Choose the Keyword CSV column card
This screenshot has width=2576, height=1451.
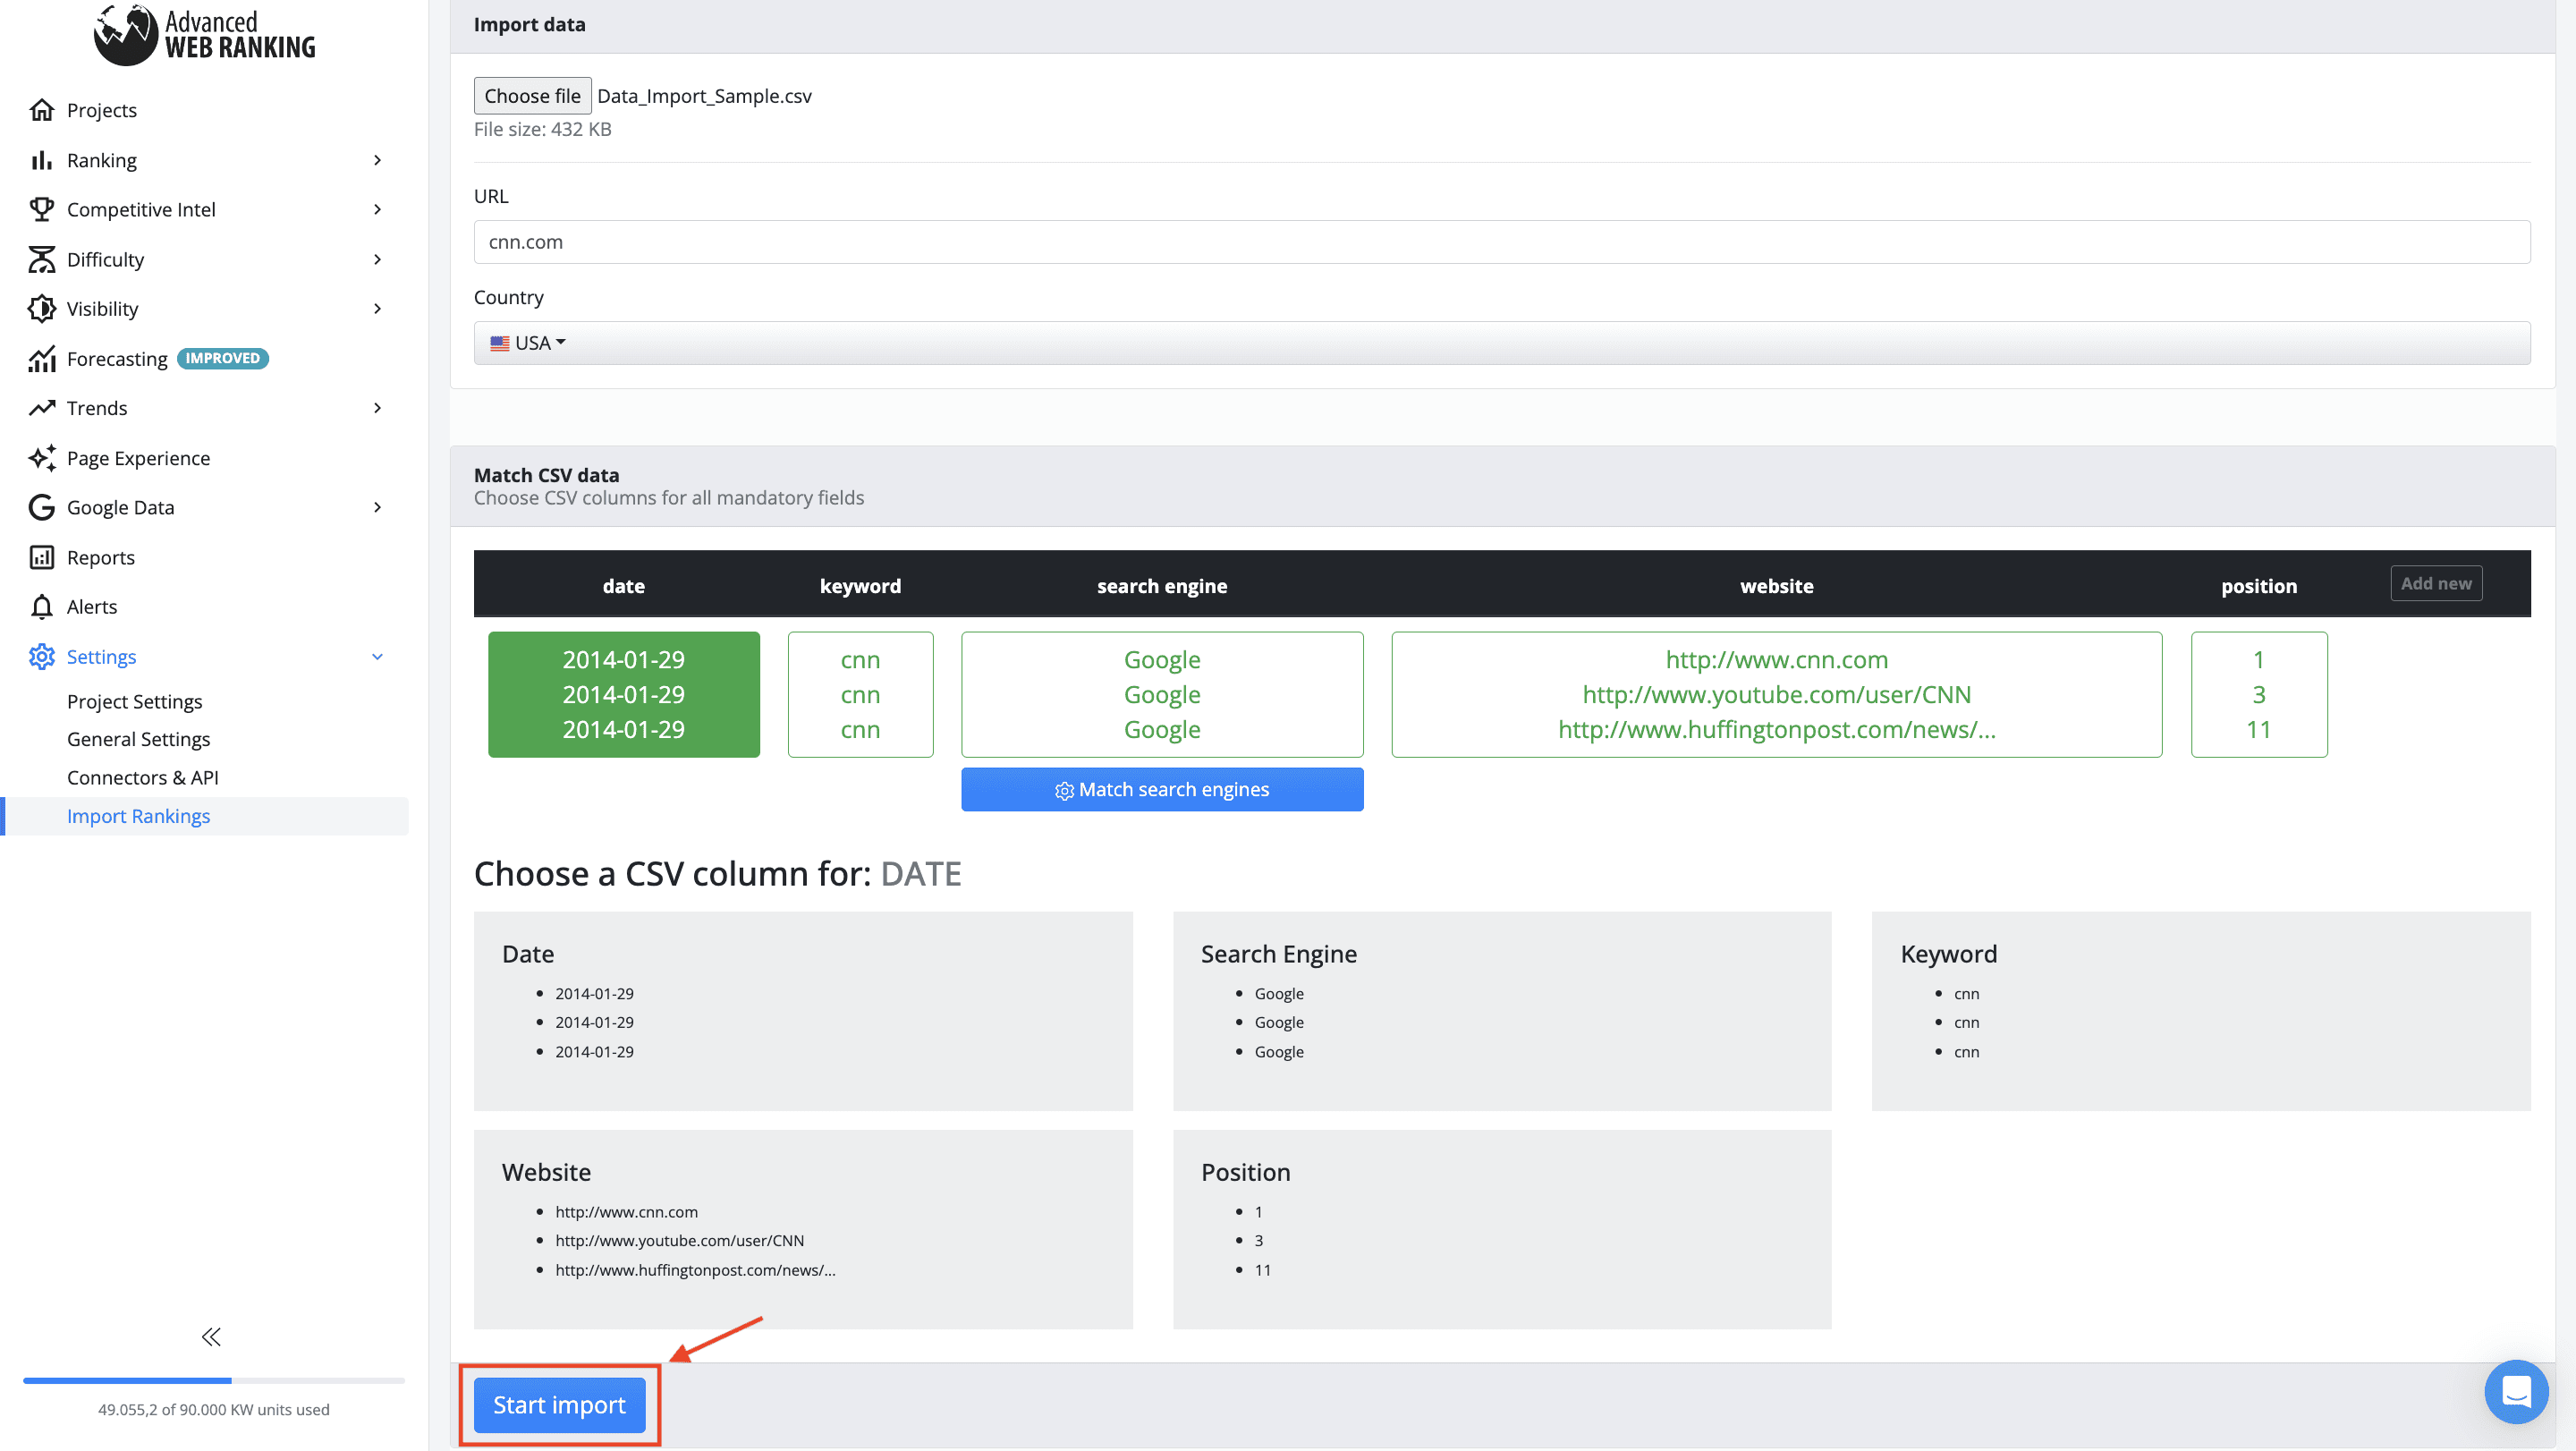pyautogui.click(x=2200, y=1010)
